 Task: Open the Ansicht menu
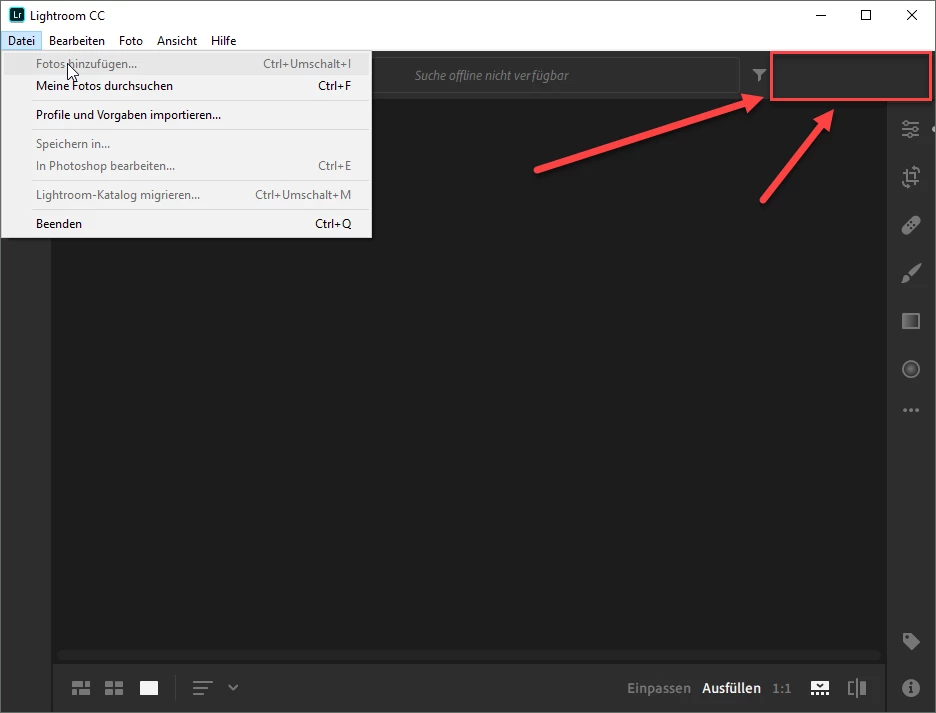pyautogui.click(x=177, y=41)
